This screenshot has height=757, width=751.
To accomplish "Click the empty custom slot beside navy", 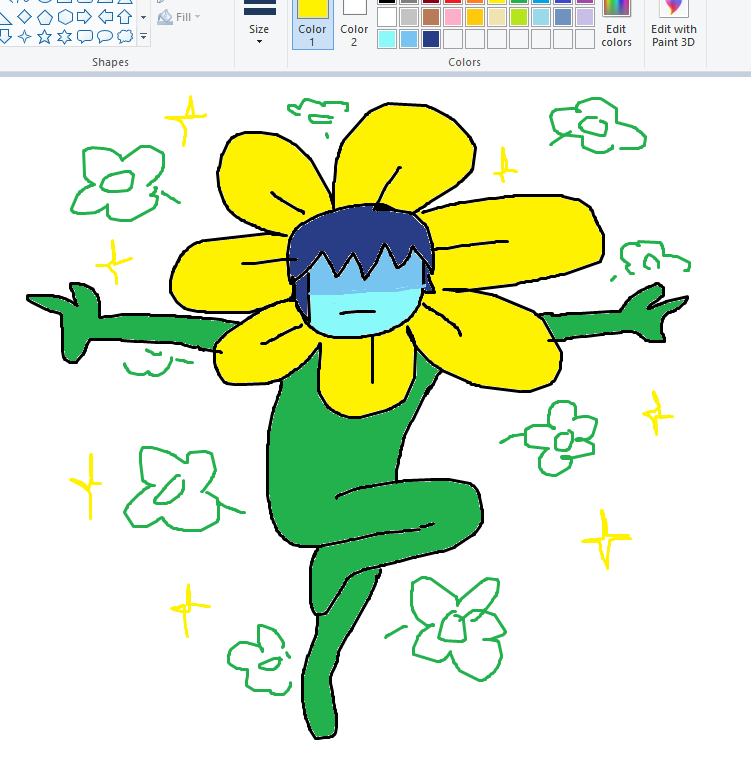I will coord(453,39).
